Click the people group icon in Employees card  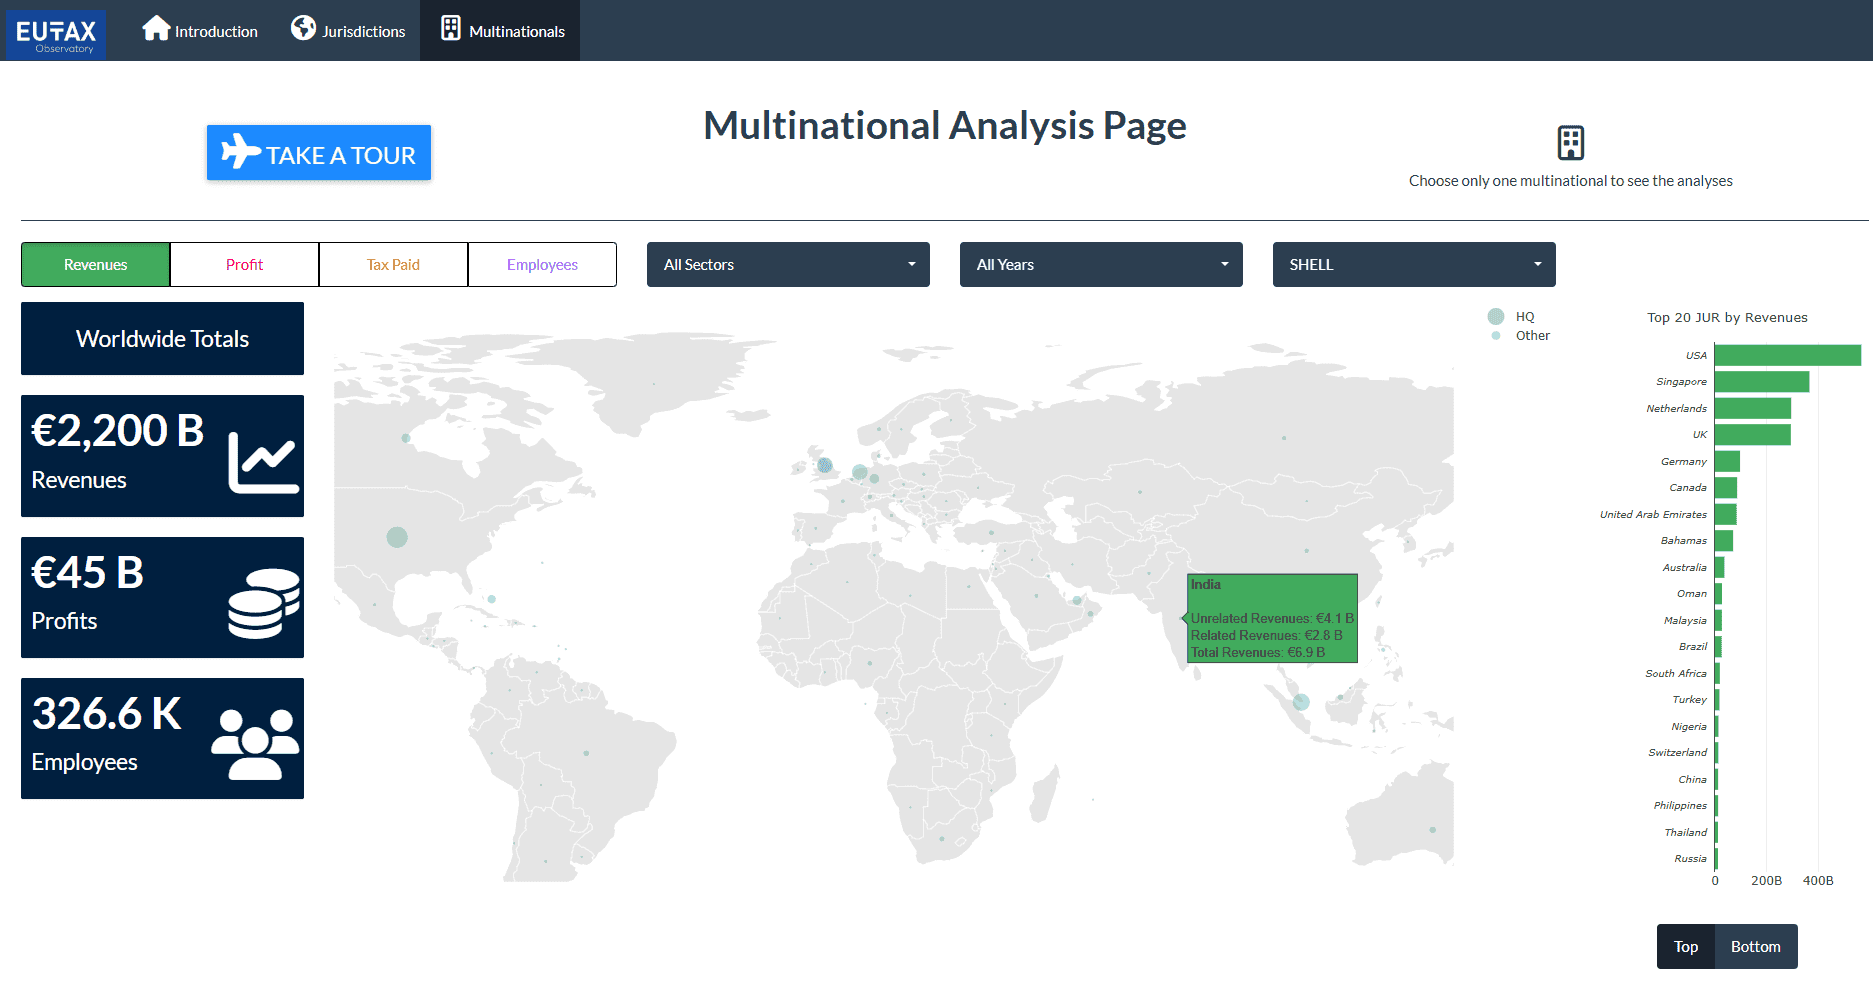click(255, 744)
